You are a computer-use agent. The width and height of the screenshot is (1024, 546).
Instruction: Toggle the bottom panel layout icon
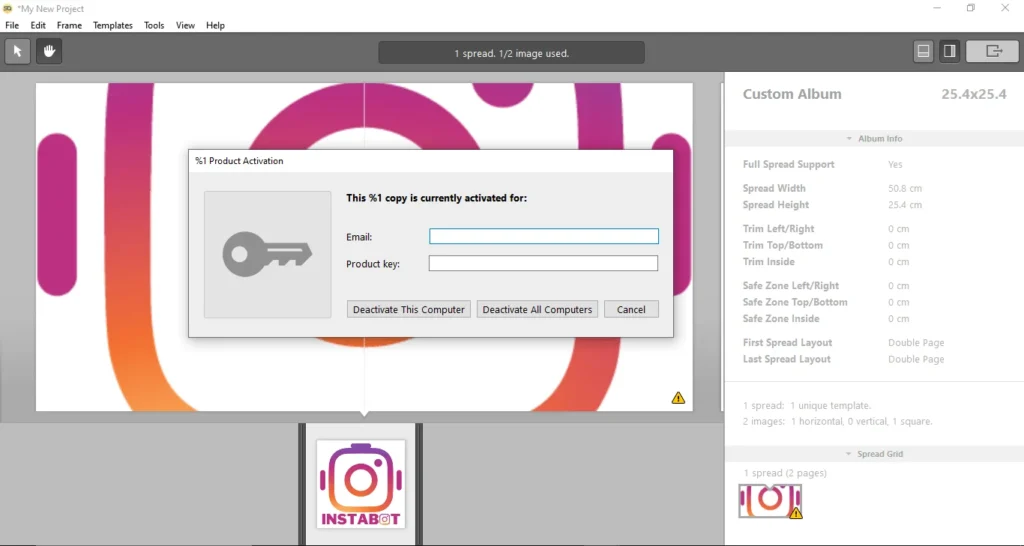click(923, 52)
